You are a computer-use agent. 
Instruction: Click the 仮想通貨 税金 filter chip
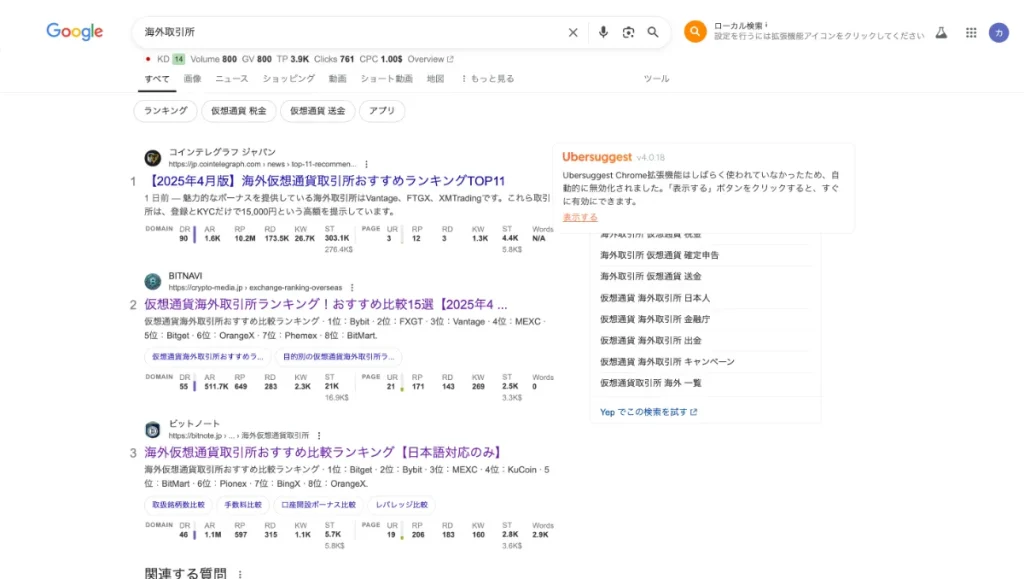point(238,111)
